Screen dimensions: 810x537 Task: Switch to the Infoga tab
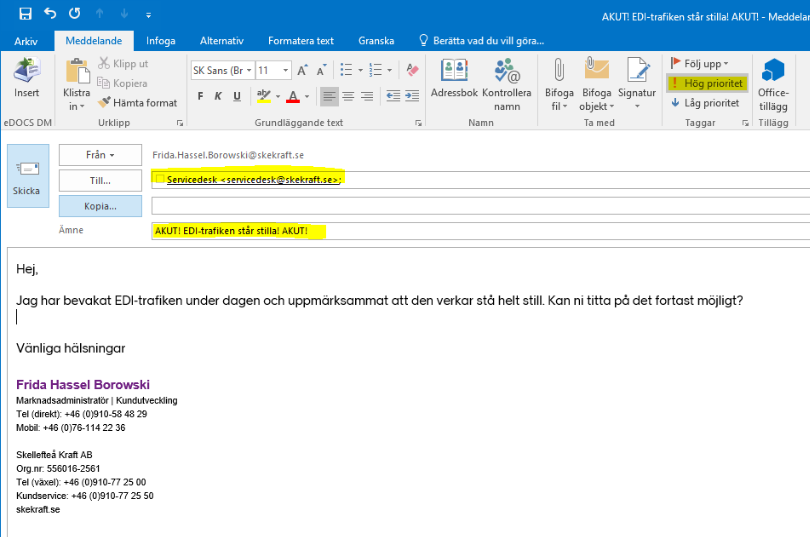161,41
